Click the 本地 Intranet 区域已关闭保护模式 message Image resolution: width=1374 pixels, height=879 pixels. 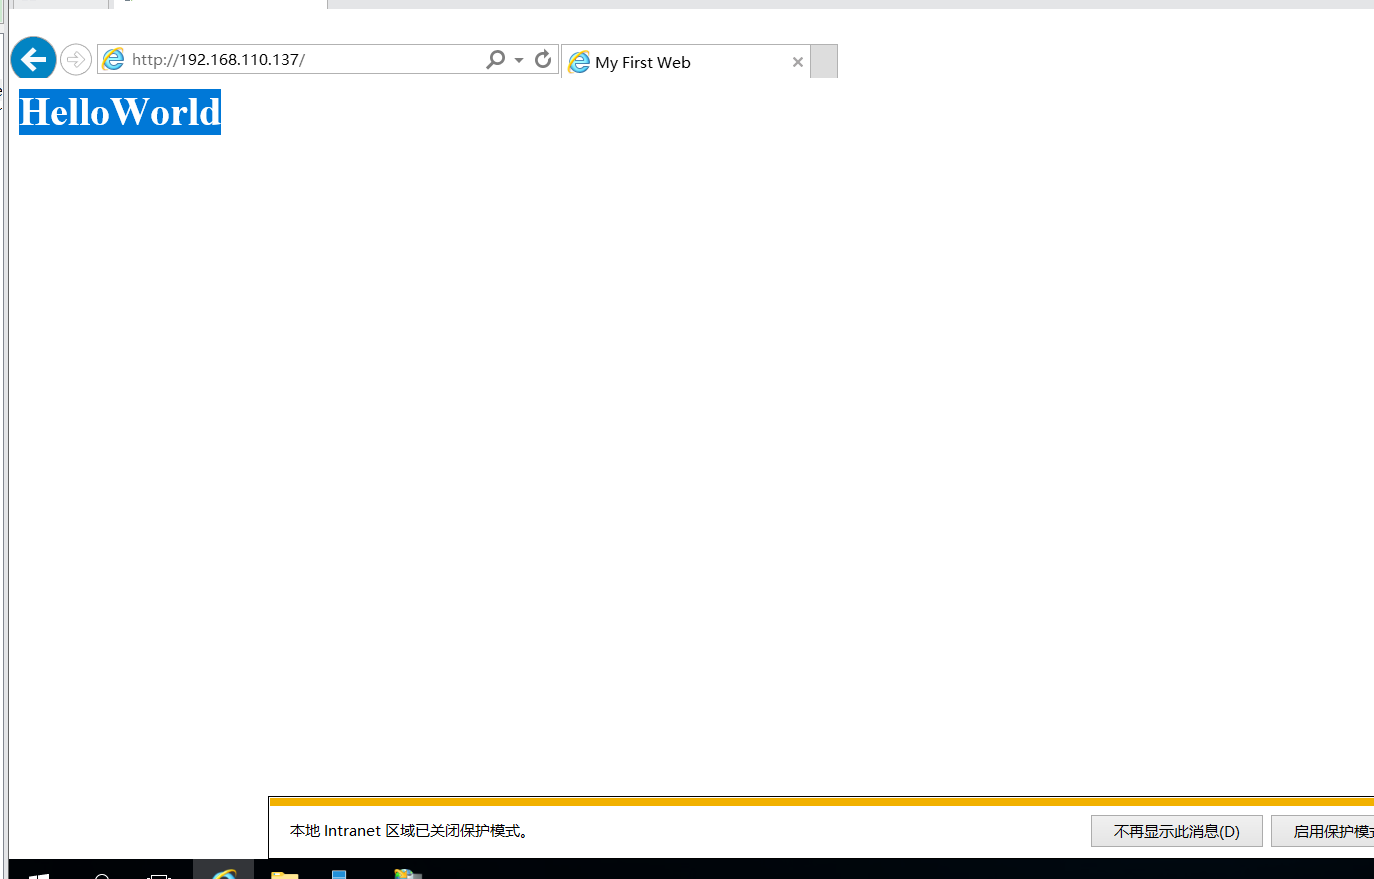[x=409, y=831]
